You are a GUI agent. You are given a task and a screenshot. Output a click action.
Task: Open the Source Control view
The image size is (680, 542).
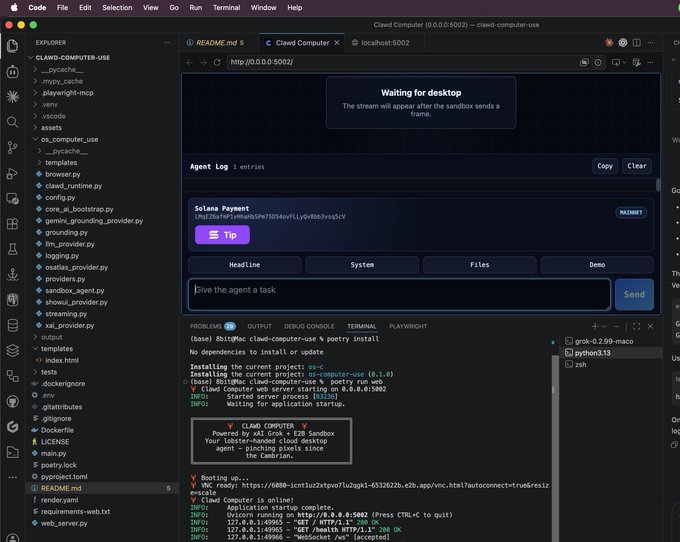13,148
